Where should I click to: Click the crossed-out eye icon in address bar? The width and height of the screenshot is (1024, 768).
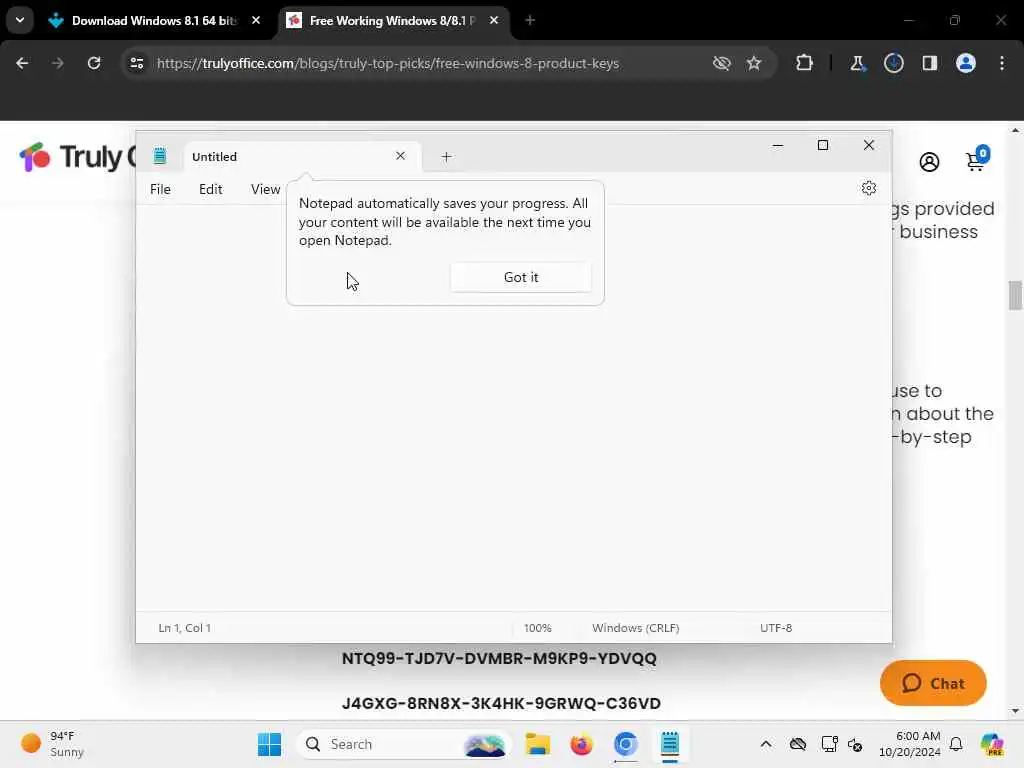coord(722,63)
